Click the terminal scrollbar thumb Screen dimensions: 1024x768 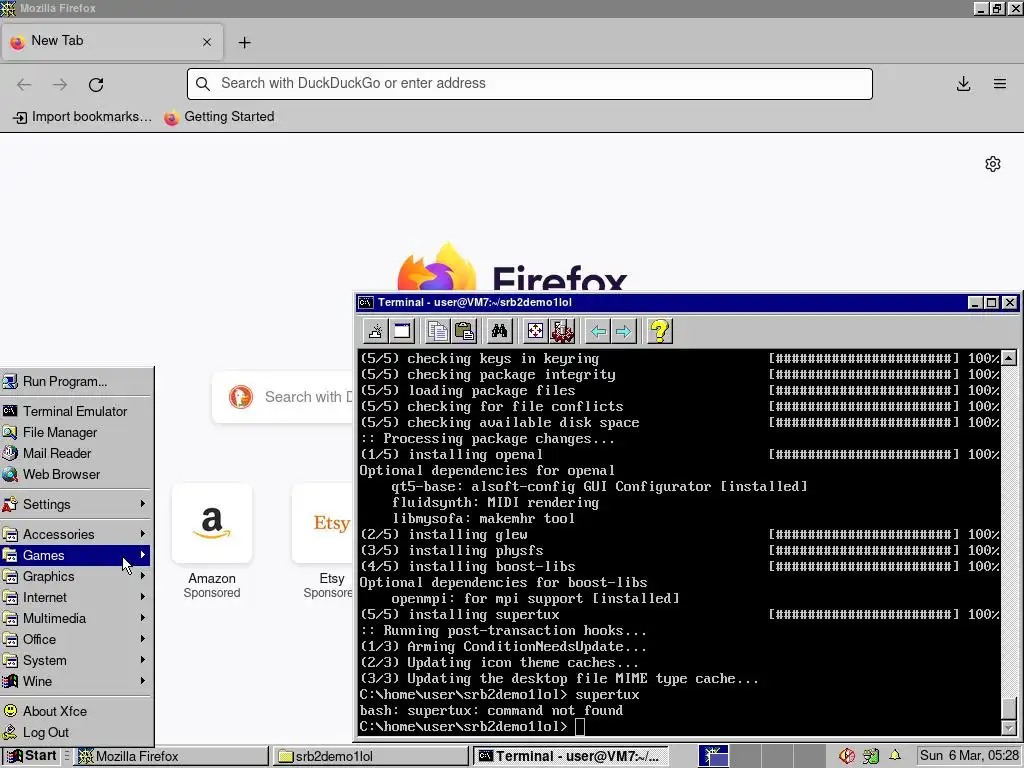(1009, 707)
